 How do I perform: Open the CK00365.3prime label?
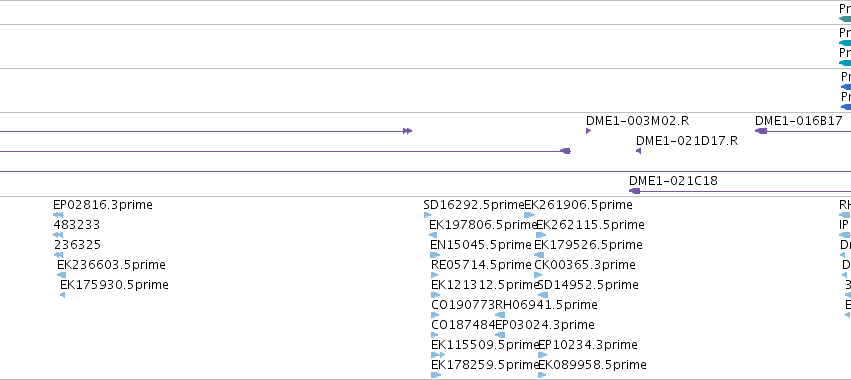pyautogui.click(x=585, y=265)
